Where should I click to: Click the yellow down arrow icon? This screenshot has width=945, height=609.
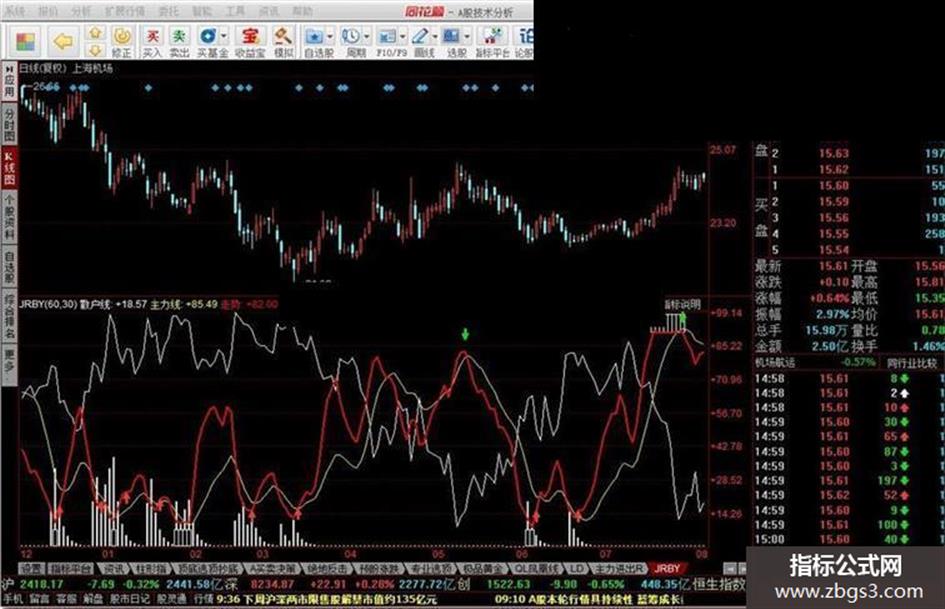point(96,50)
